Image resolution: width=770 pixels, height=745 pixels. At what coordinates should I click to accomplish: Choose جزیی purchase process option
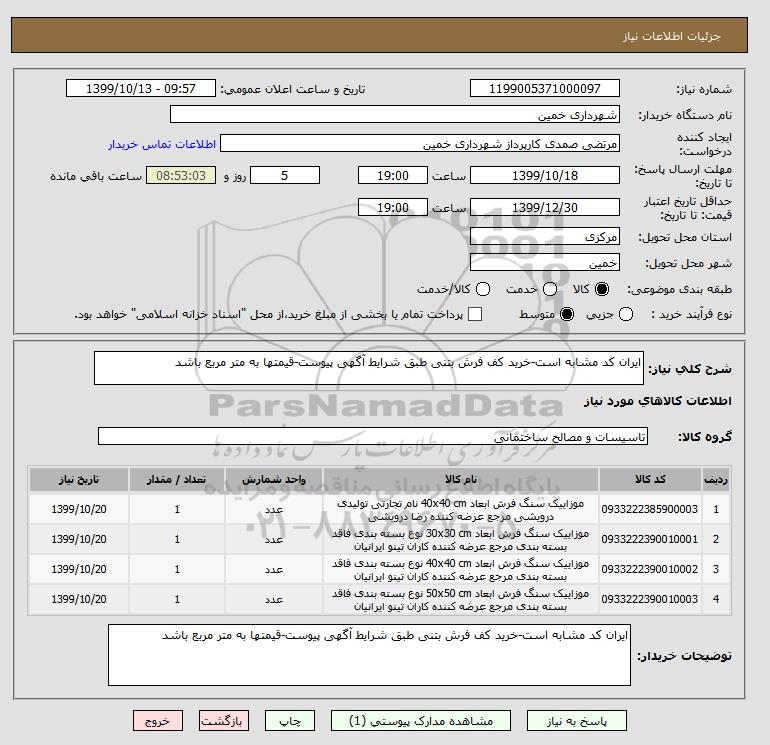tap(626, 314)
